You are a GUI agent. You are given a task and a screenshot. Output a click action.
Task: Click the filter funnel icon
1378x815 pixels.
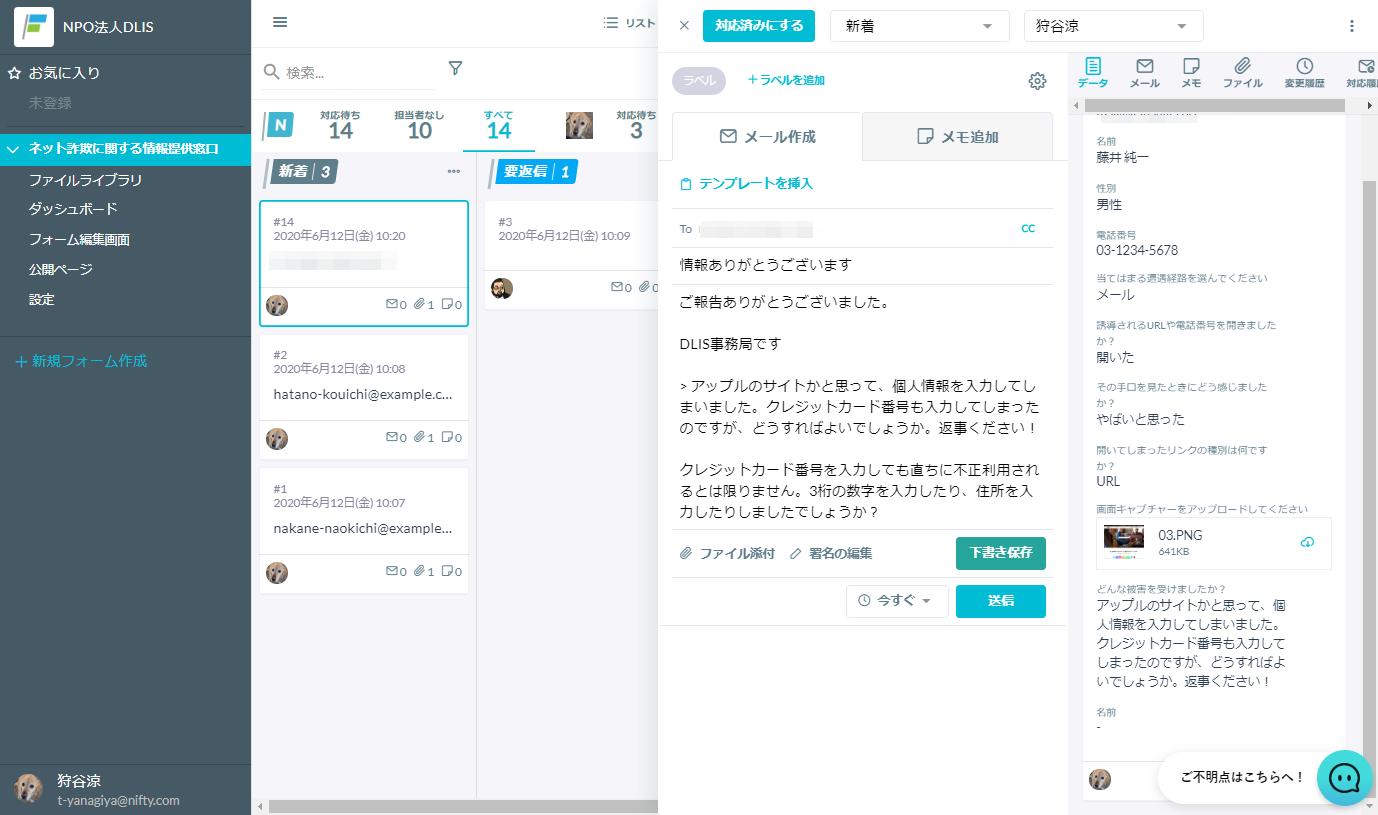[x=455, y=68]
